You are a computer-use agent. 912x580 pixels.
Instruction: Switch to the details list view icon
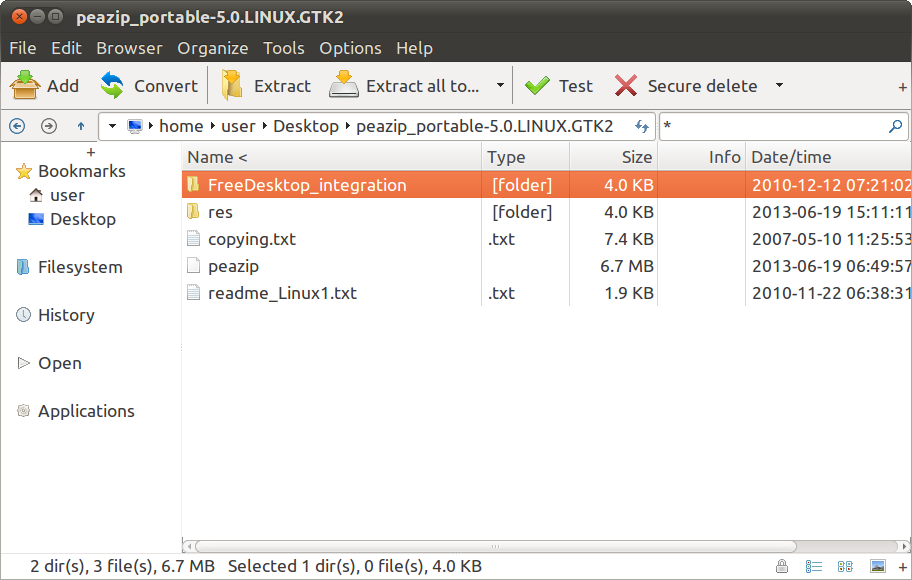click(814, 566)
